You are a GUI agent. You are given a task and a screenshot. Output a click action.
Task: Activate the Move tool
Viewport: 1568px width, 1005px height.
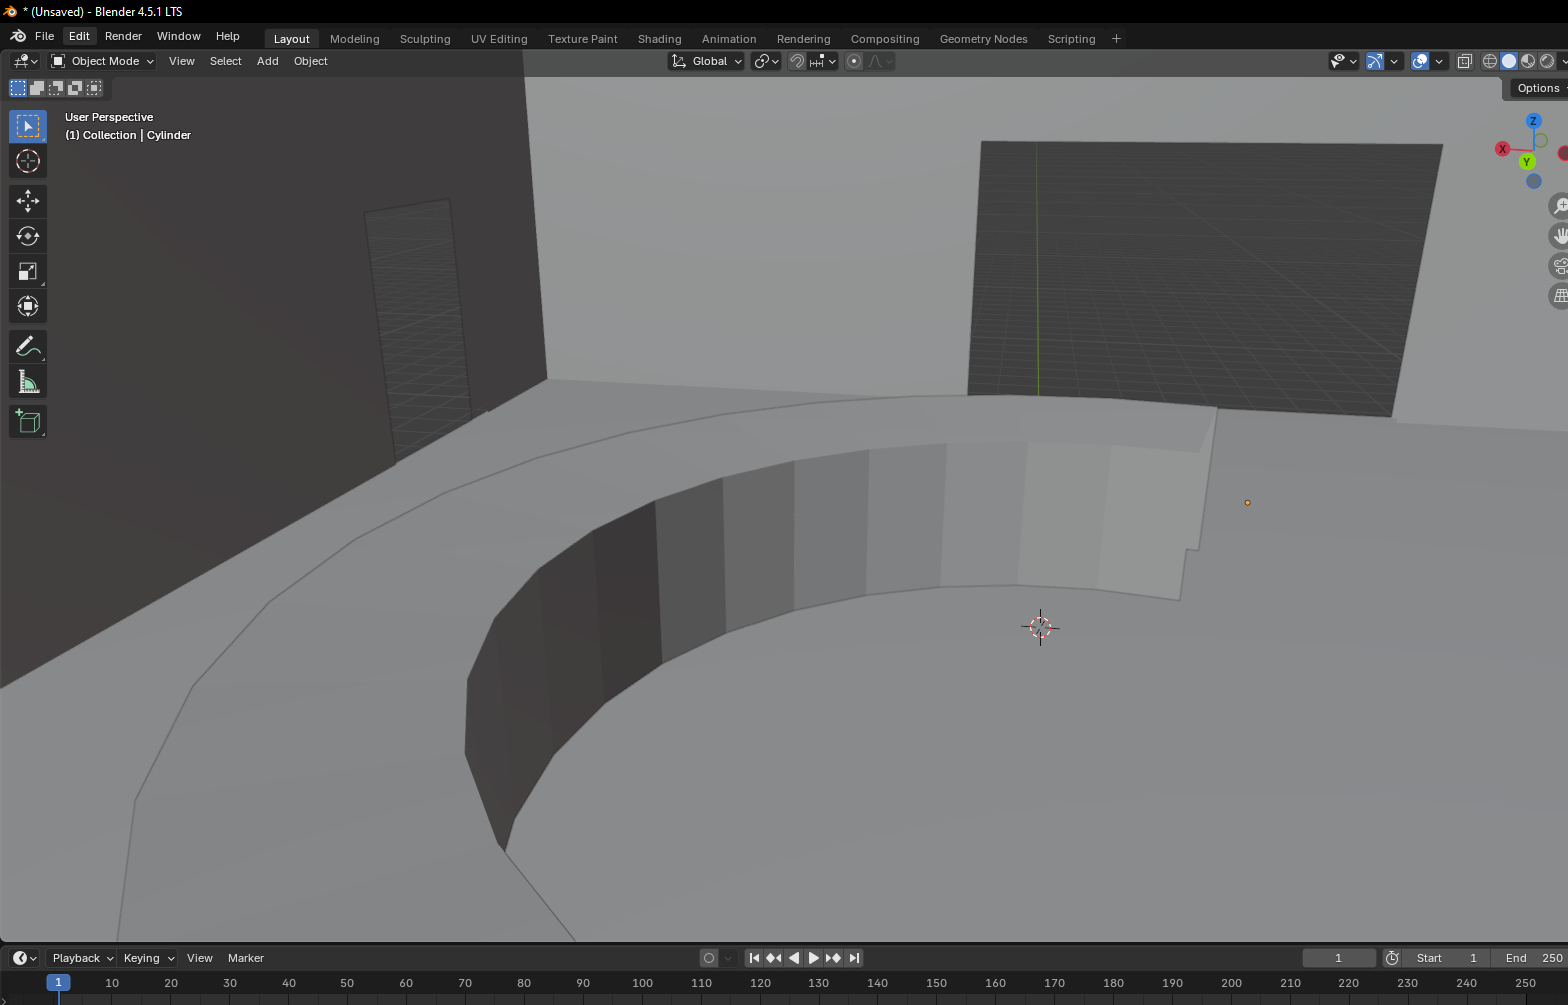[x=27, y=201]
